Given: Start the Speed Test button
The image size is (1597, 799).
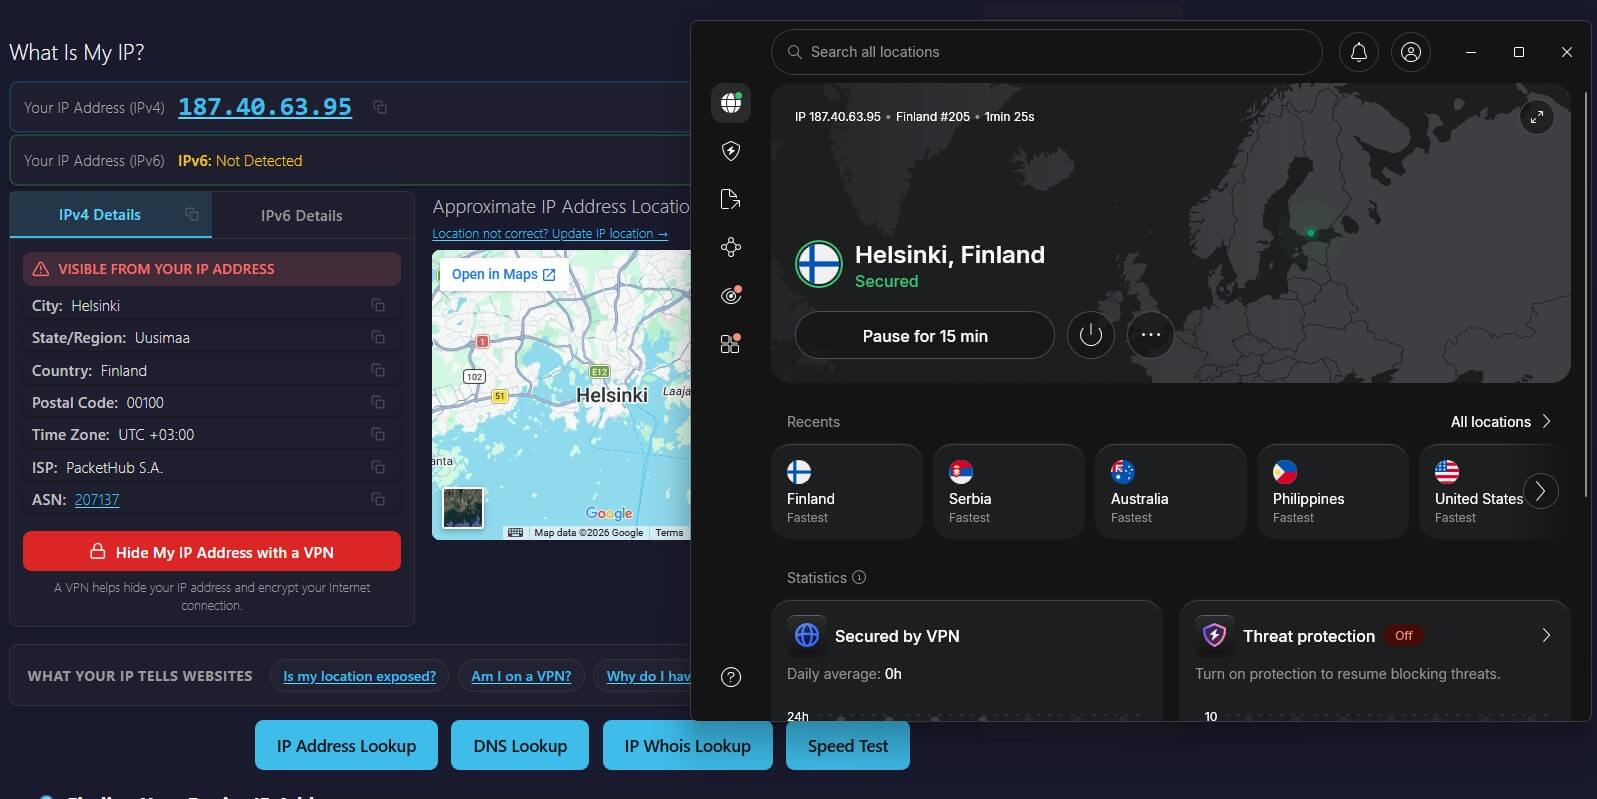Looking at the screenshot, I should click(848, 746).
